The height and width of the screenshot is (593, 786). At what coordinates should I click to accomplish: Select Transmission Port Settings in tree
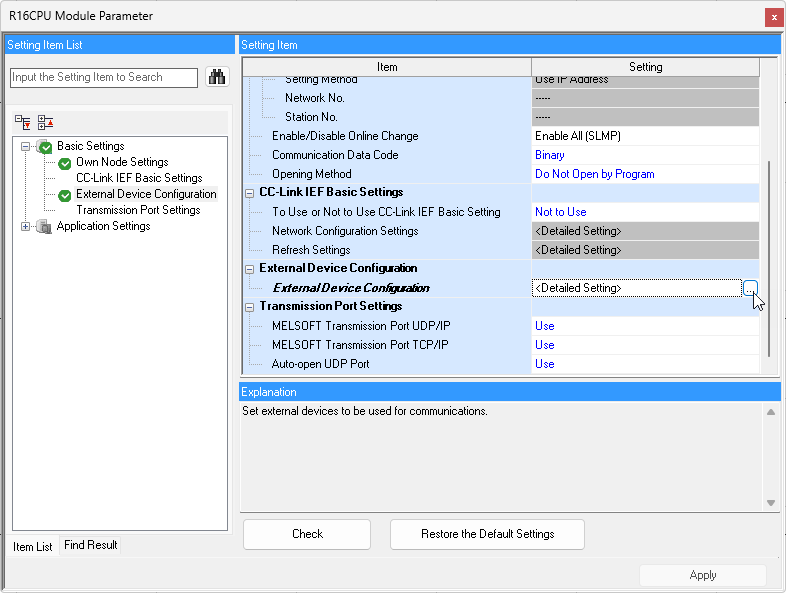[x=138, y=210]
